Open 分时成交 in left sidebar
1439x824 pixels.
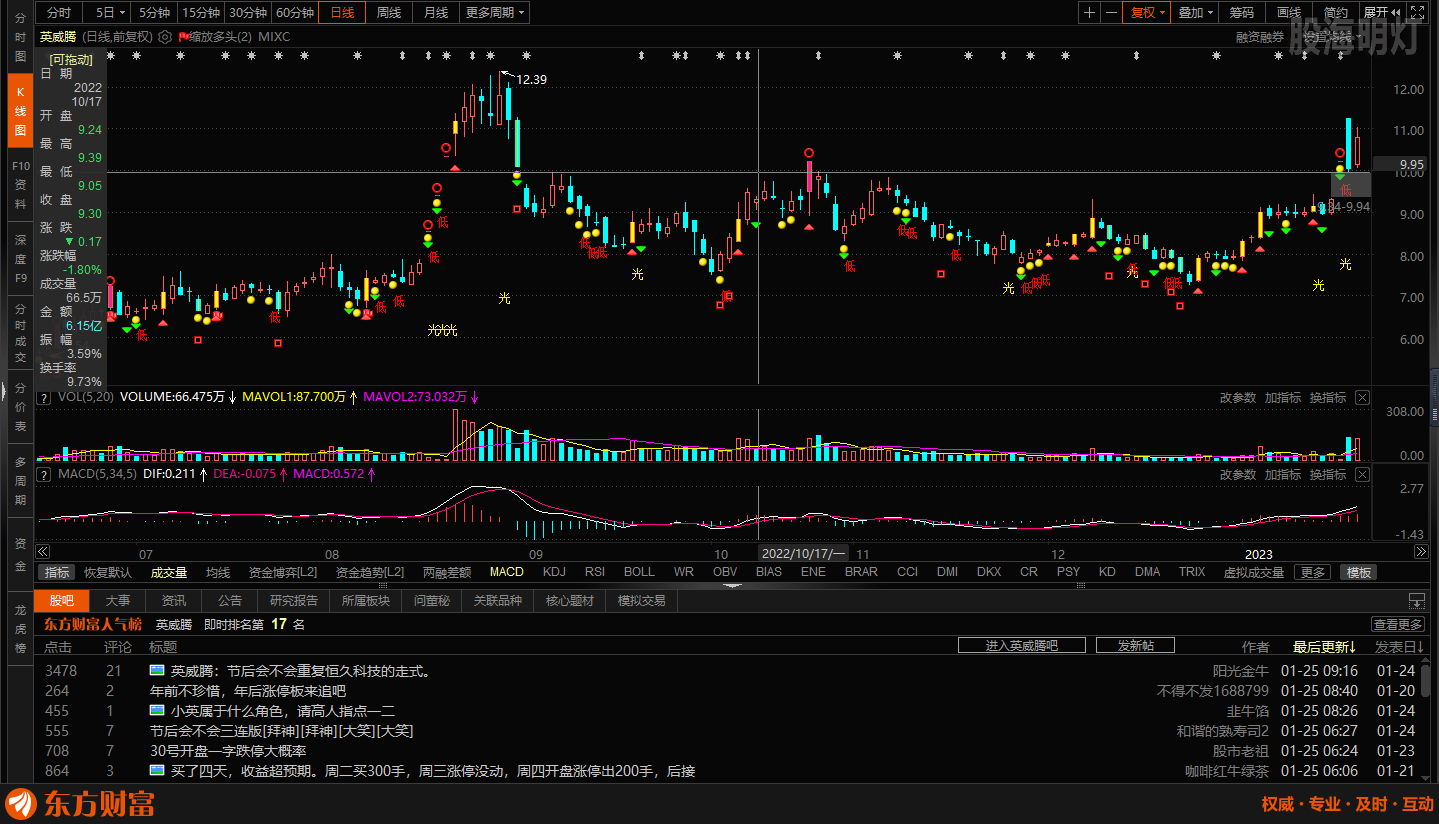20,333
